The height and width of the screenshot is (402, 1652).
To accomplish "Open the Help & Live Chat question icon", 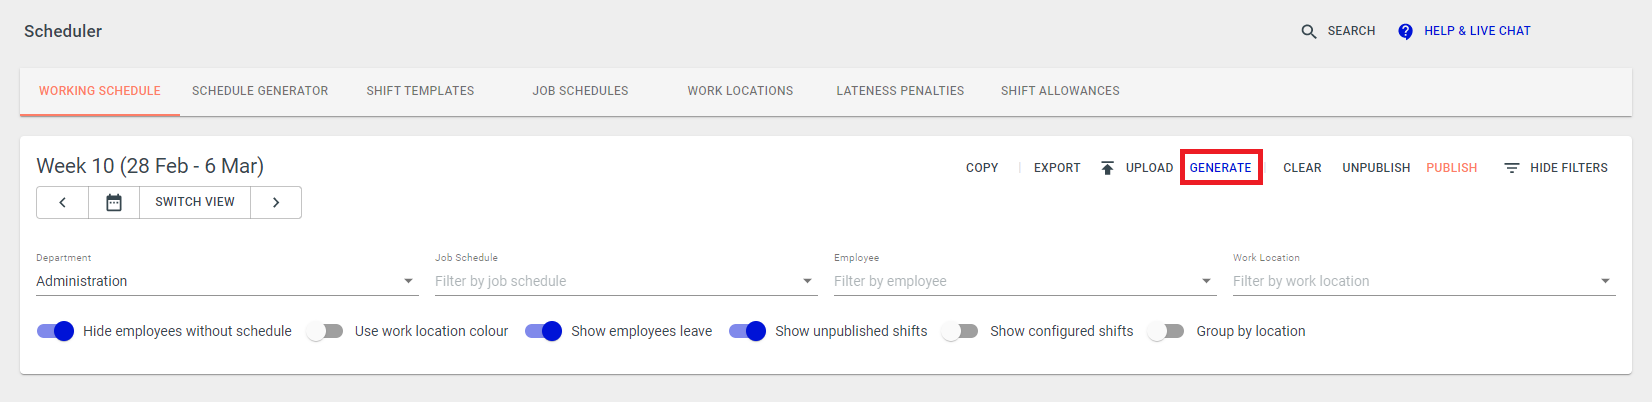I will pos(1405,32).
